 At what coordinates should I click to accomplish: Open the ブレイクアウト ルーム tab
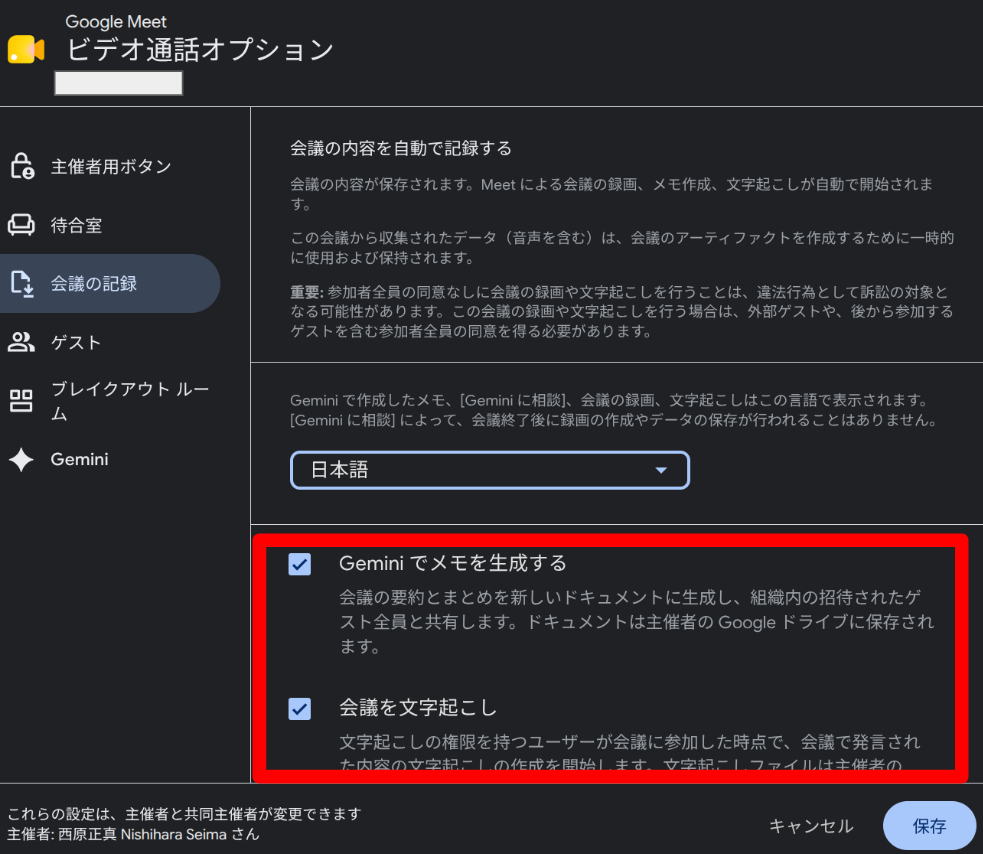[x=110, y=401]
